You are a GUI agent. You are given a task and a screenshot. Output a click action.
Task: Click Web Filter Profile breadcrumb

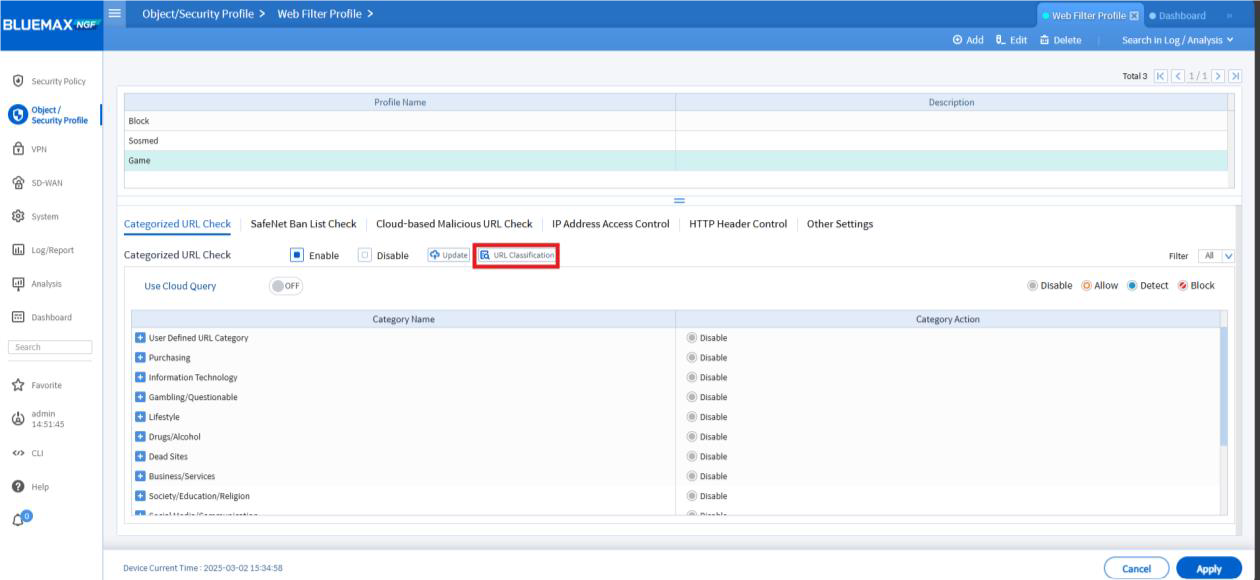319,13
